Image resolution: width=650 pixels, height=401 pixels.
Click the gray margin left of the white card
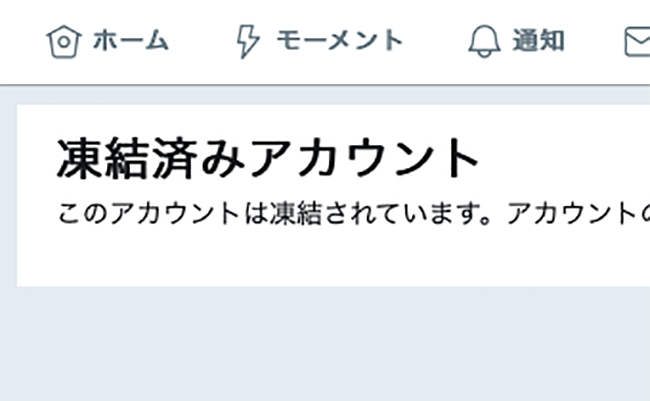8,195
